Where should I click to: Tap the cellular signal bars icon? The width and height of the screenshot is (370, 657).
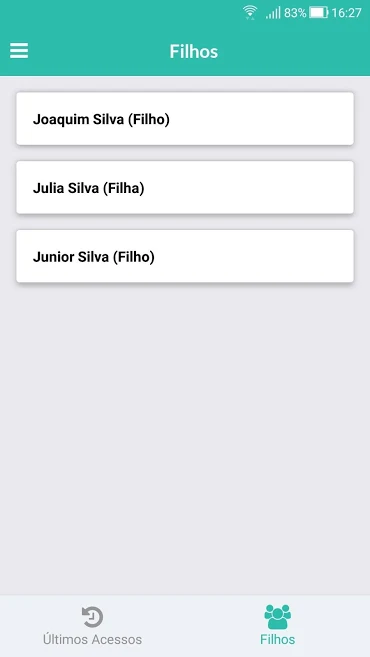273,13
